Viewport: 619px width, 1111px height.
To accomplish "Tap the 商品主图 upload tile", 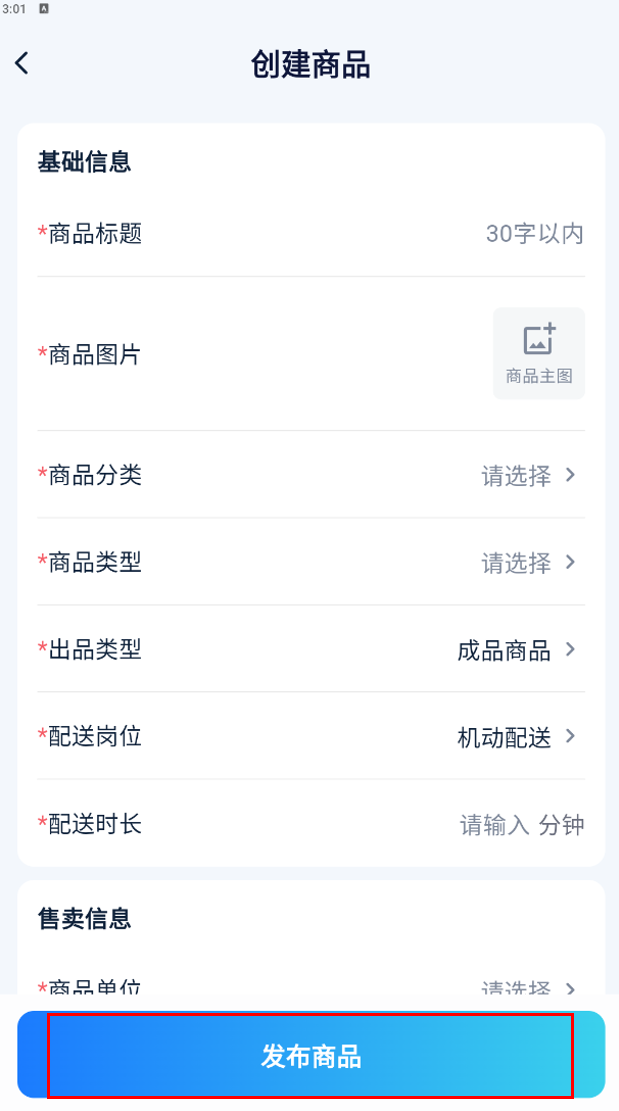I will 539,354.
